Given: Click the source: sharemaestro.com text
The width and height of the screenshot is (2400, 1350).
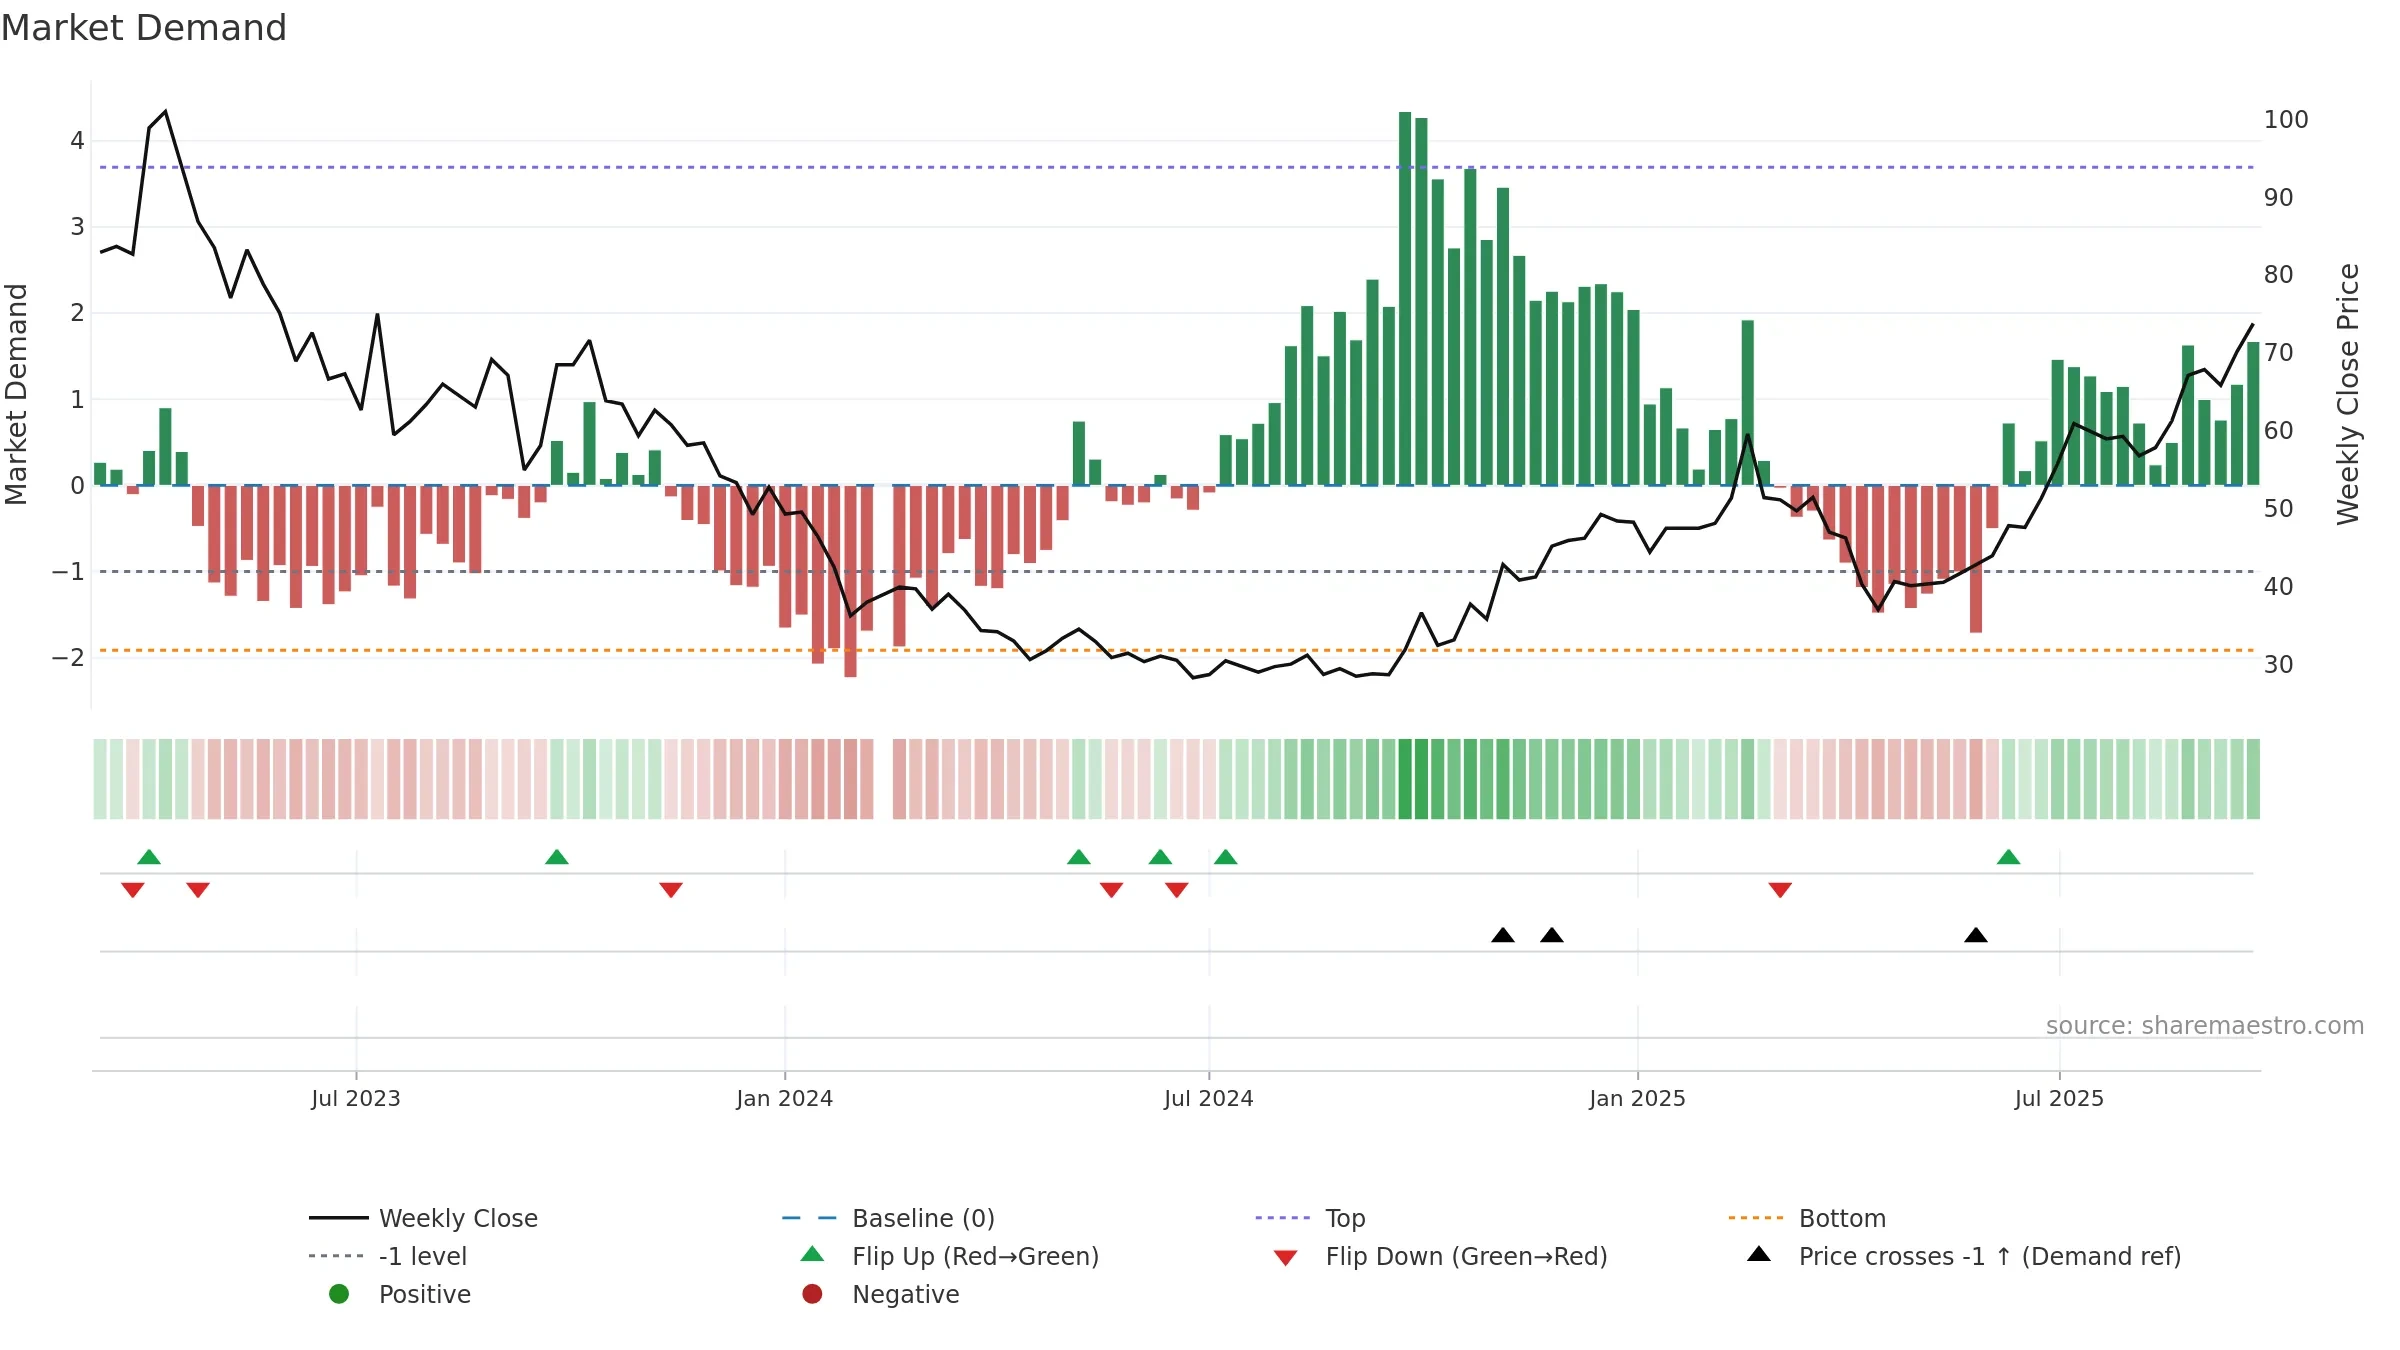Looking at the screenshot, I should click(x=2204, y=1026).
